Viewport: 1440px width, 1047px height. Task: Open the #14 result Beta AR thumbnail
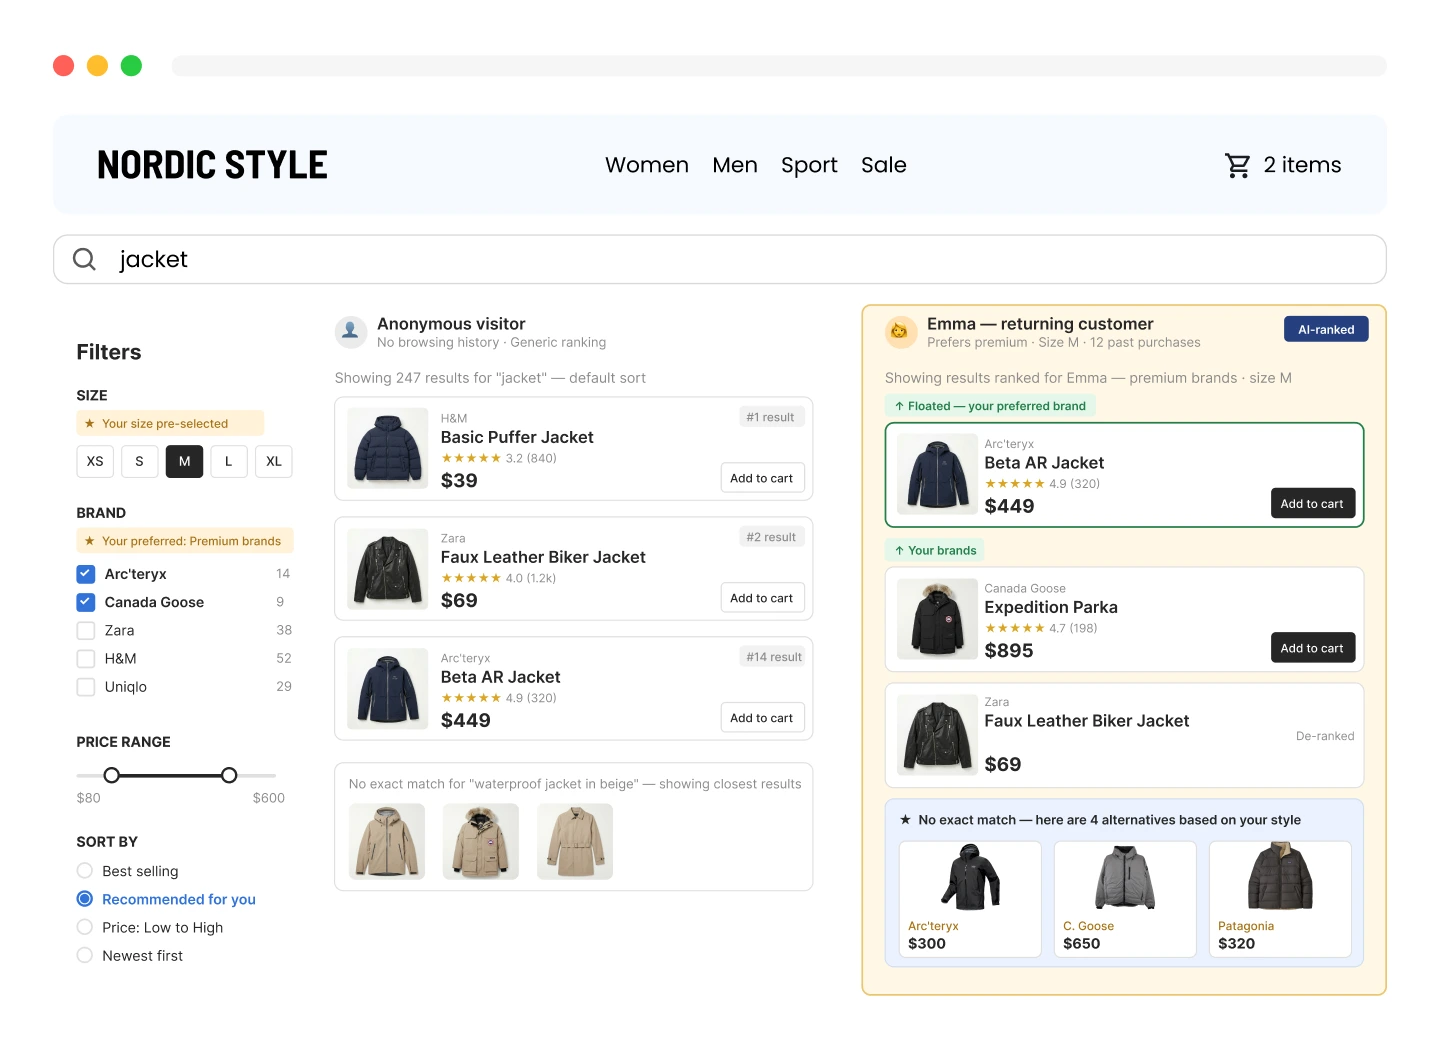click(x=388, y=688)
